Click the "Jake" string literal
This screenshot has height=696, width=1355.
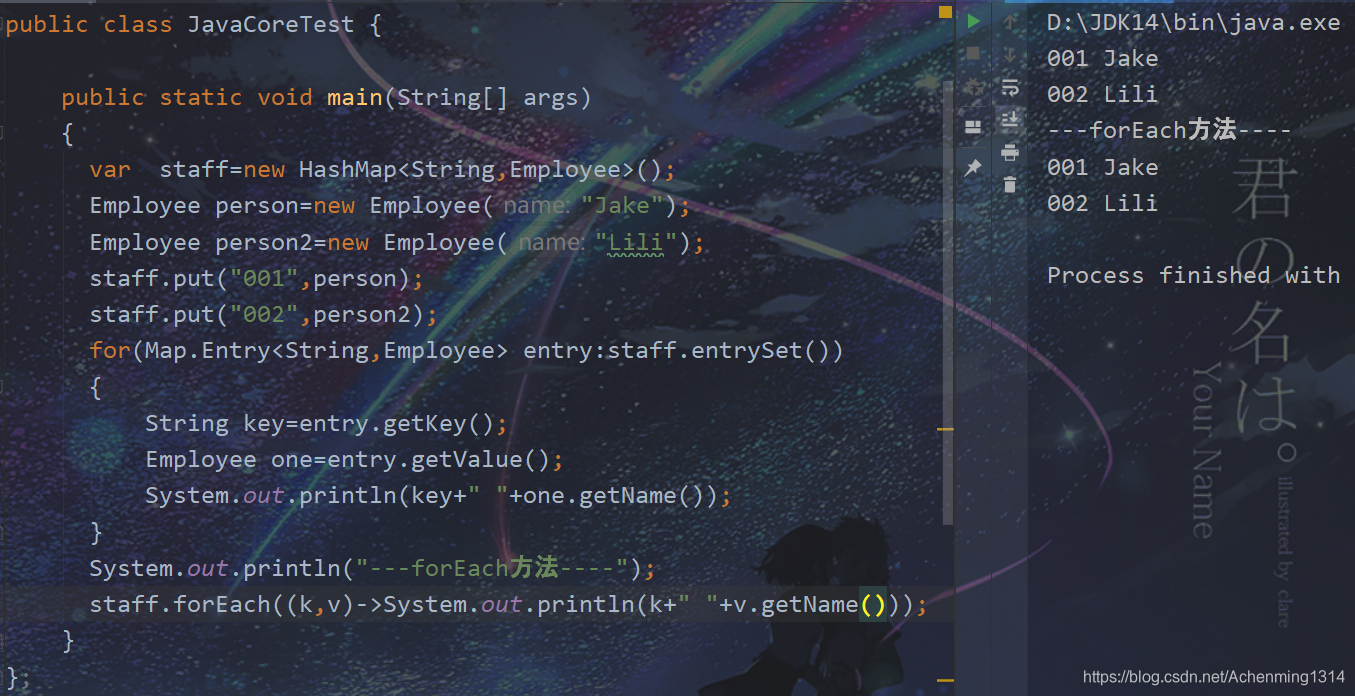click(622, 206)
